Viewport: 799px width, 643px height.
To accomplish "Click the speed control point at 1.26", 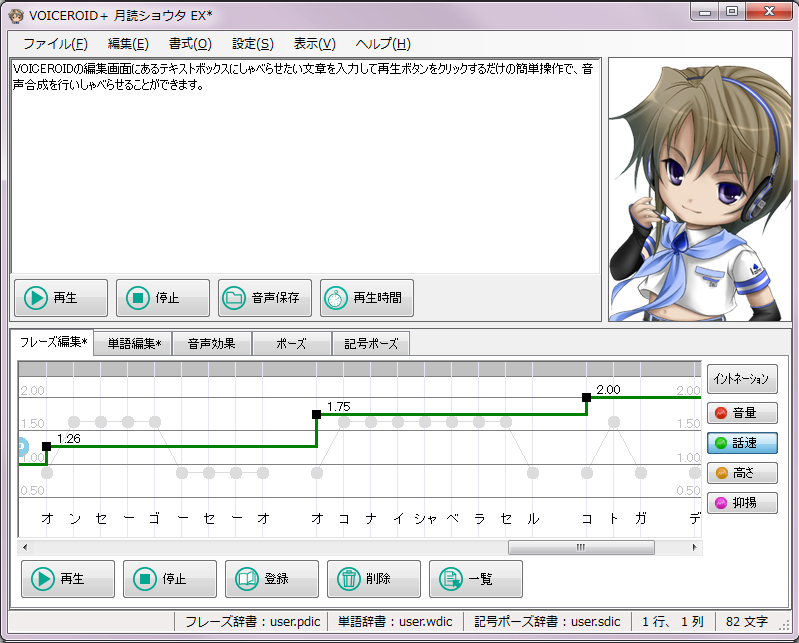I will (46, 446).
